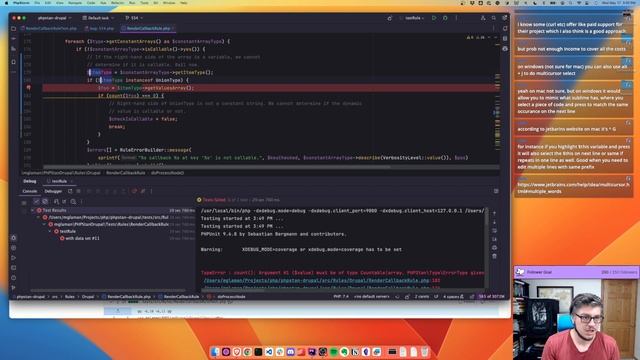Viewport: 640px width, 360px height.
Task: Open the Project tool window folder icon
Action: [x=13, y=29]
